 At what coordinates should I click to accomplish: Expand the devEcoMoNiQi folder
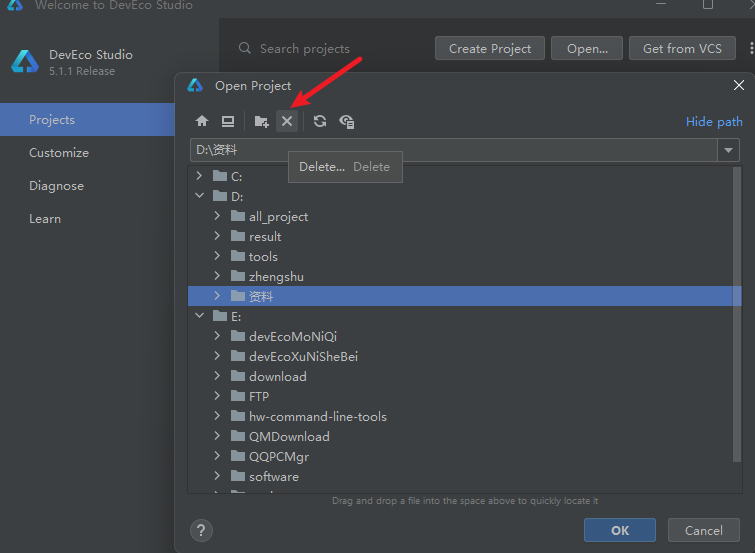[217, 336]
